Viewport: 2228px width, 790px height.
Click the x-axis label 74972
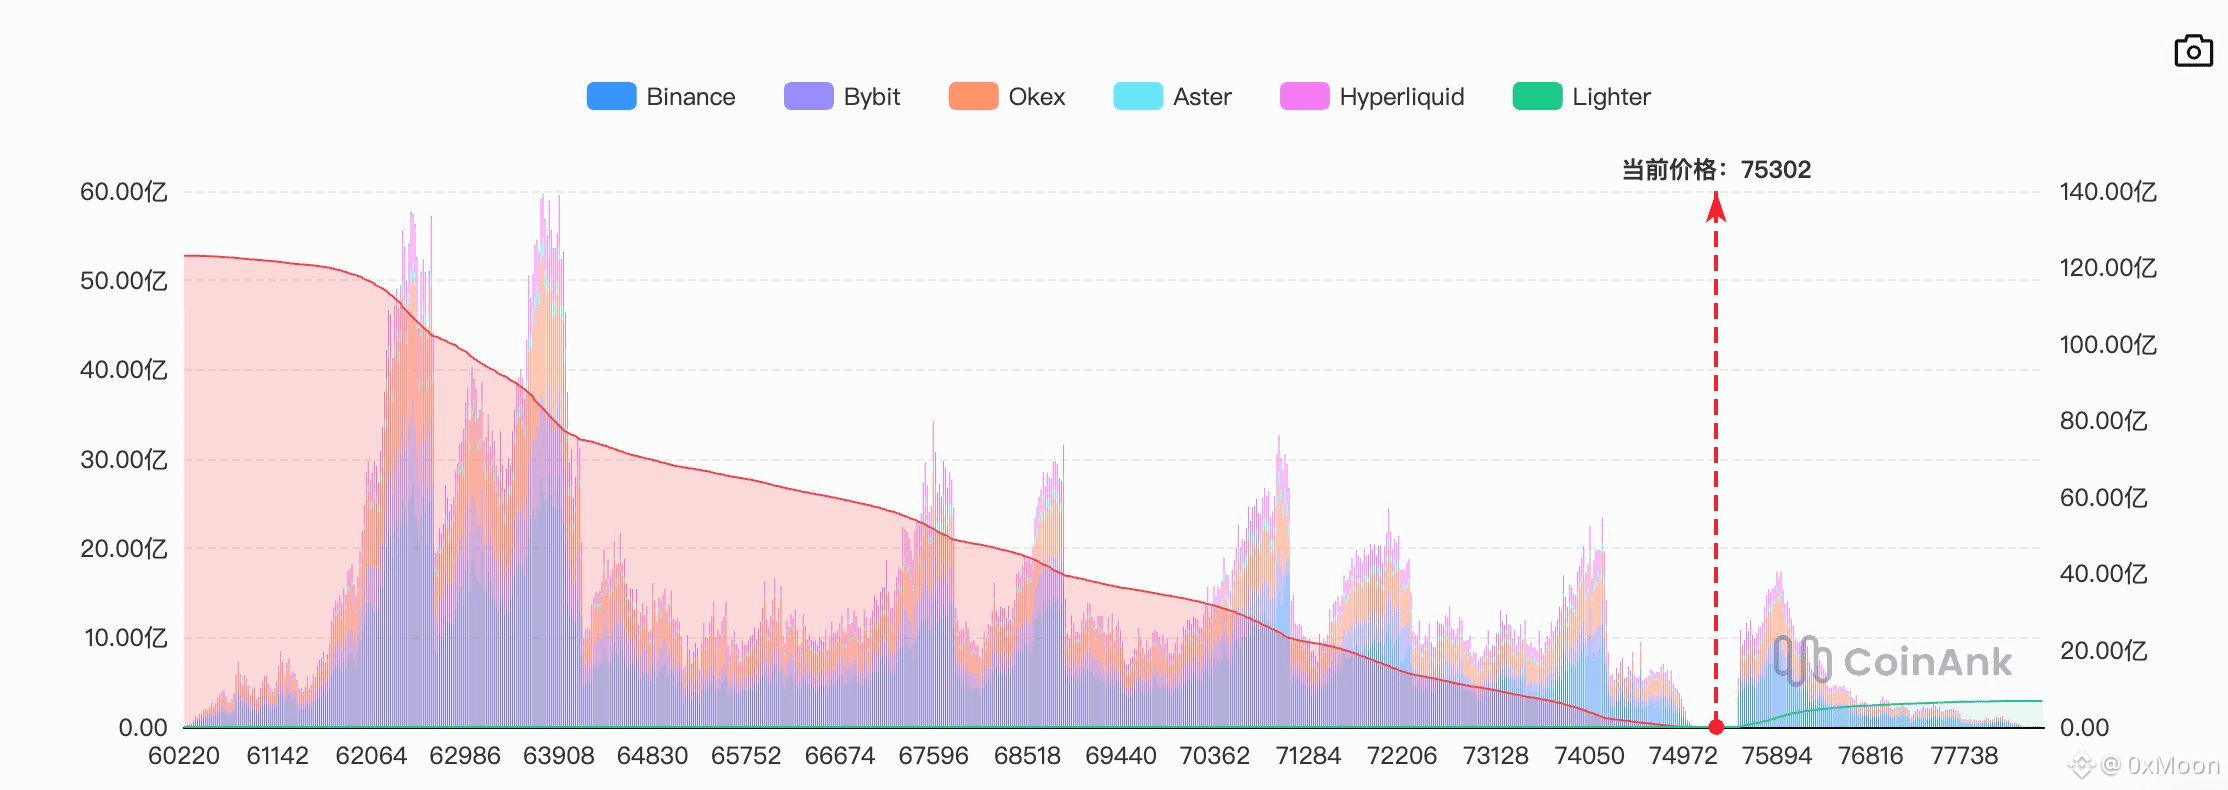tap(1683, 756)
